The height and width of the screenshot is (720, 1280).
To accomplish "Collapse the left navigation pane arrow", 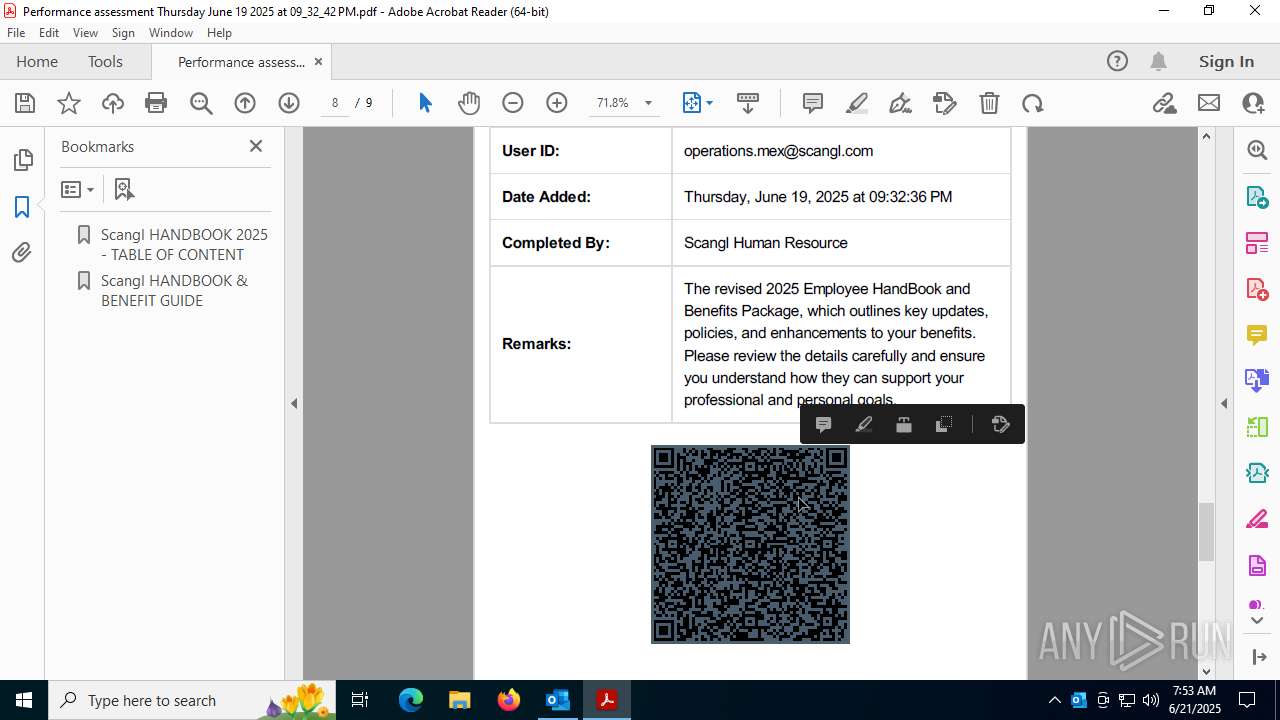I will coord(294,404).
